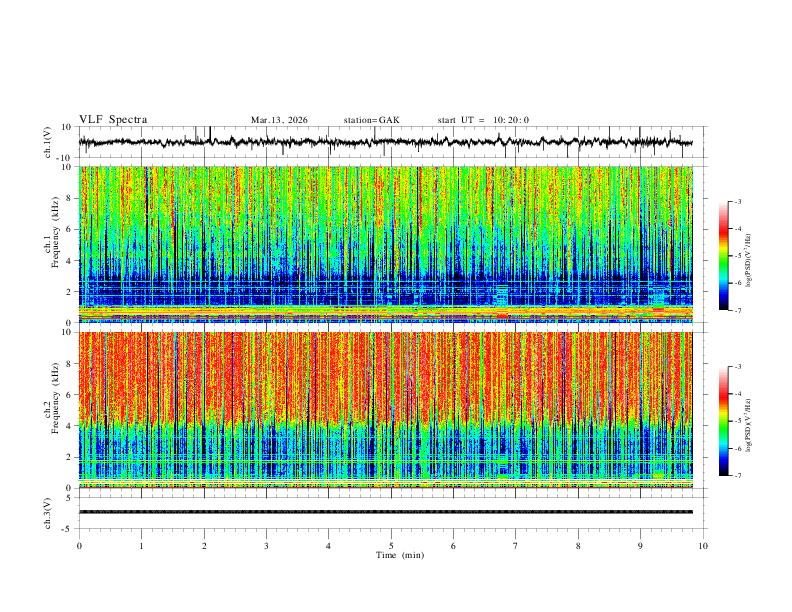Click time axis tick "3"
Viewport: 792px width, 612px height.
coord(266,546)
